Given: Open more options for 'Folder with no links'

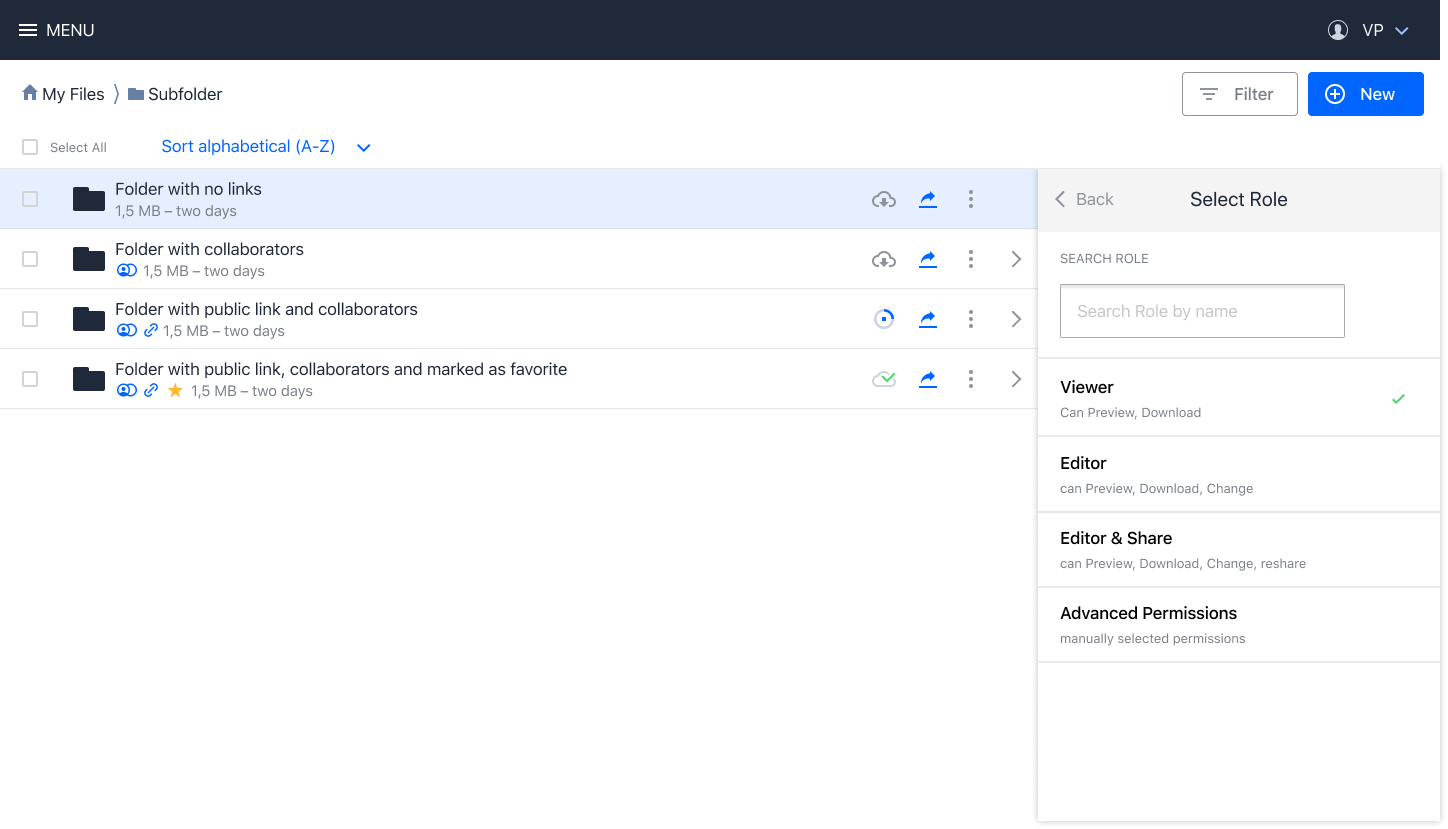Looking at the screenshot, I should pyautogui.click(x=970, y=199).
